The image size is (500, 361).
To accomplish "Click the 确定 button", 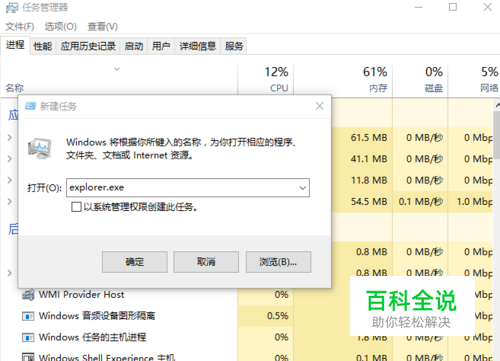I will 135,262.
